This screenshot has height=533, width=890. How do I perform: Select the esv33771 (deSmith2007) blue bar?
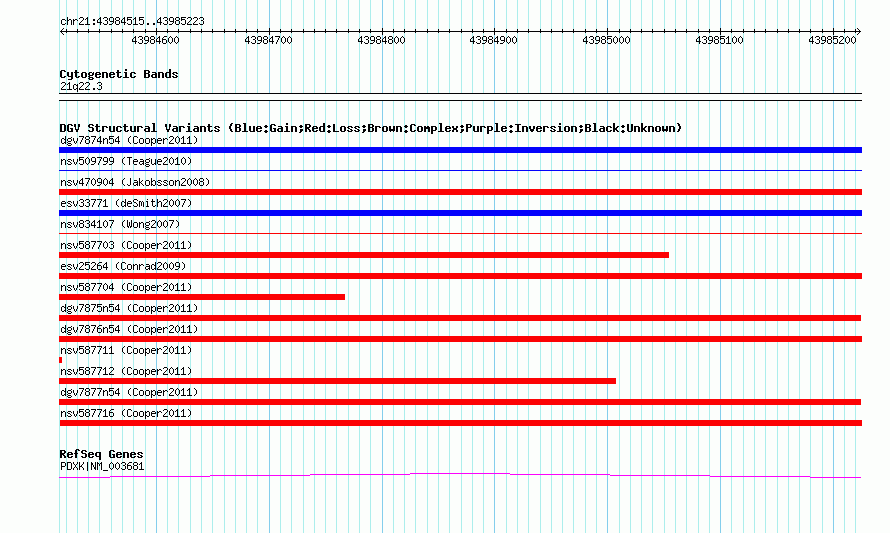pos(460,213)
